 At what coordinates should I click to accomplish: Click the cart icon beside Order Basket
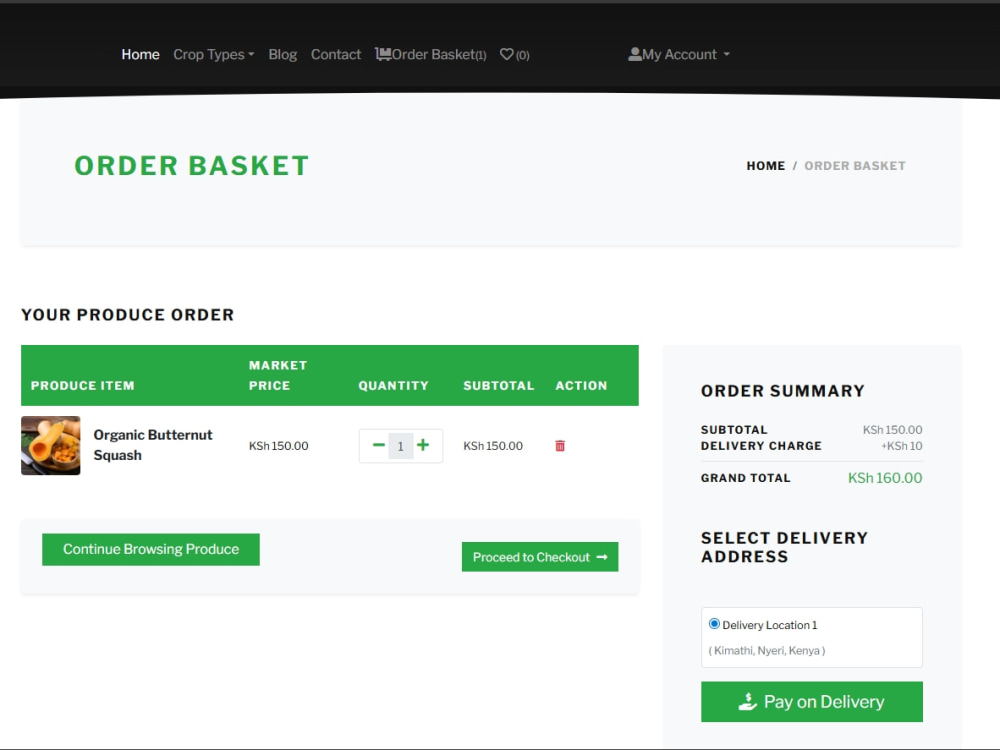click(x=383, y=54)
